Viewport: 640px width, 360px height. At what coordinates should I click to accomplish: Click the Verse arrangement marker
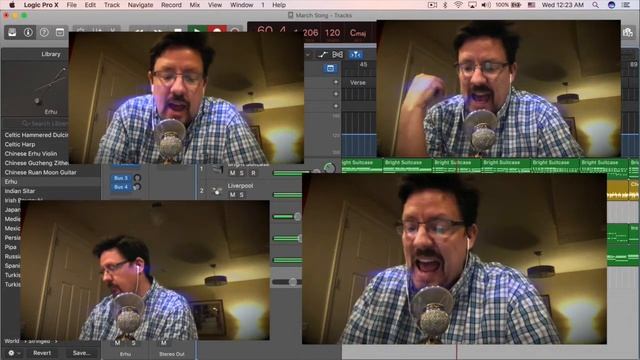(x=358, y=82)
